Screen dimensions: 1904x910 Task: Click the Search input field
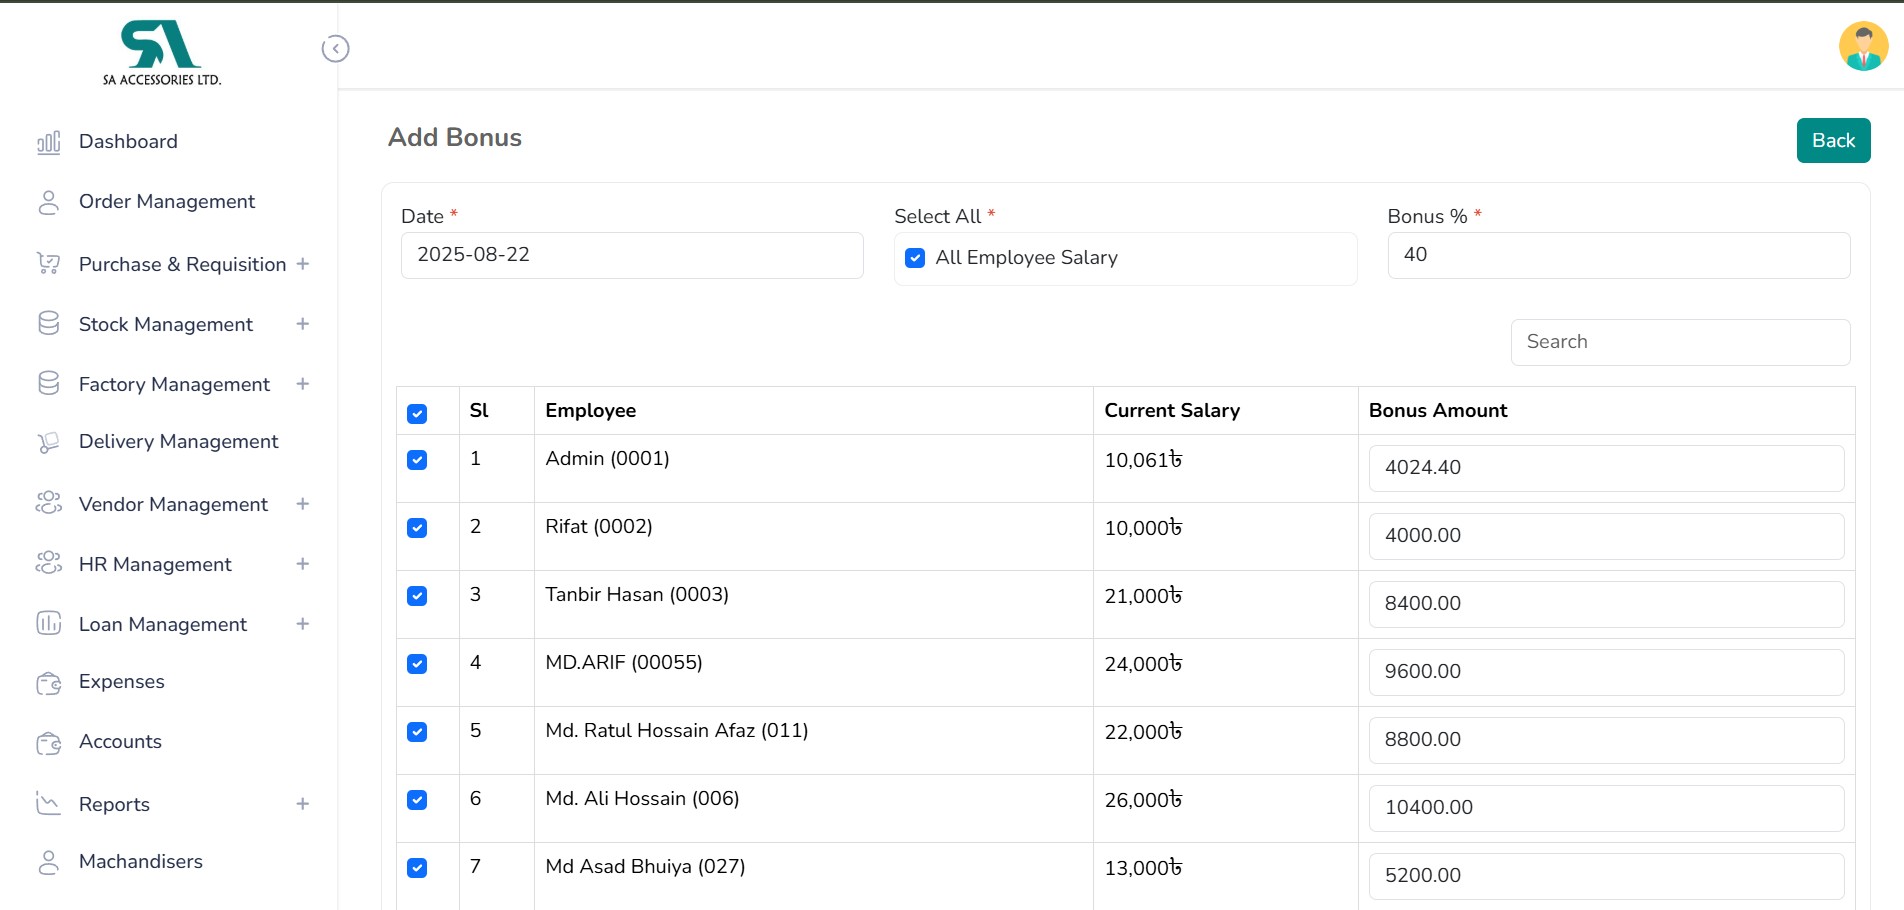(1679, 342)
